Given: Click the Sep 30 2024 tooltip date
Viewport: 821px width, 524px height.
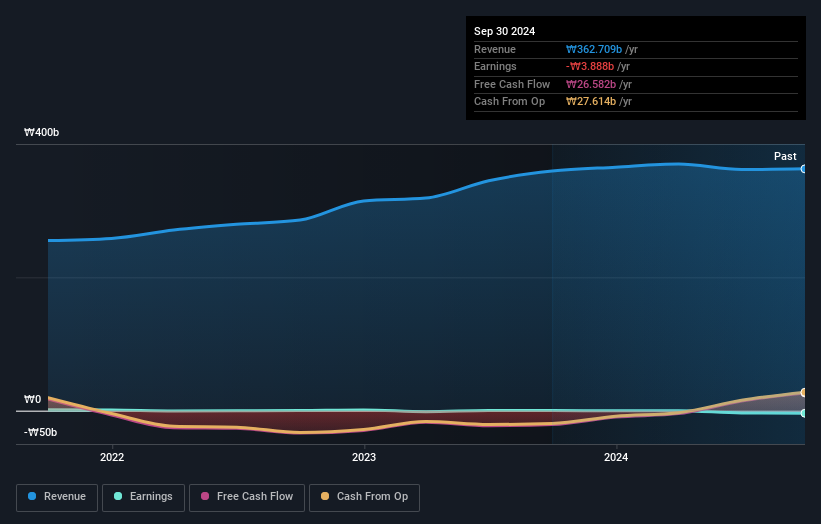Looking at the screenshot, I should click(x=504, y=31).
